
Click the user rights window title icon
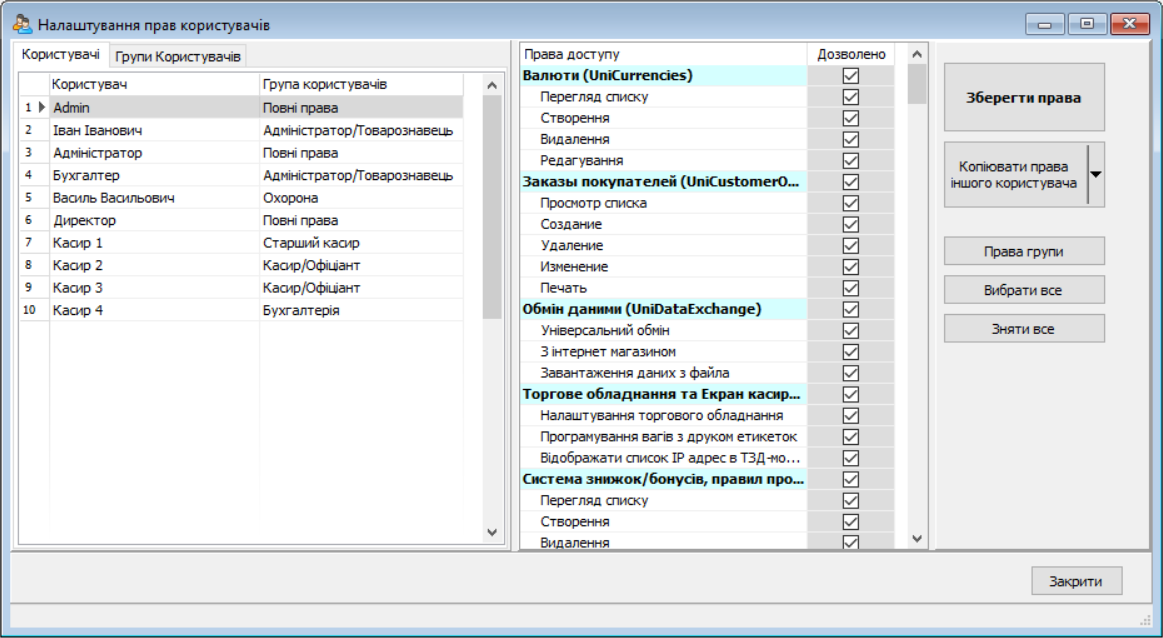(x=22, y=24)
